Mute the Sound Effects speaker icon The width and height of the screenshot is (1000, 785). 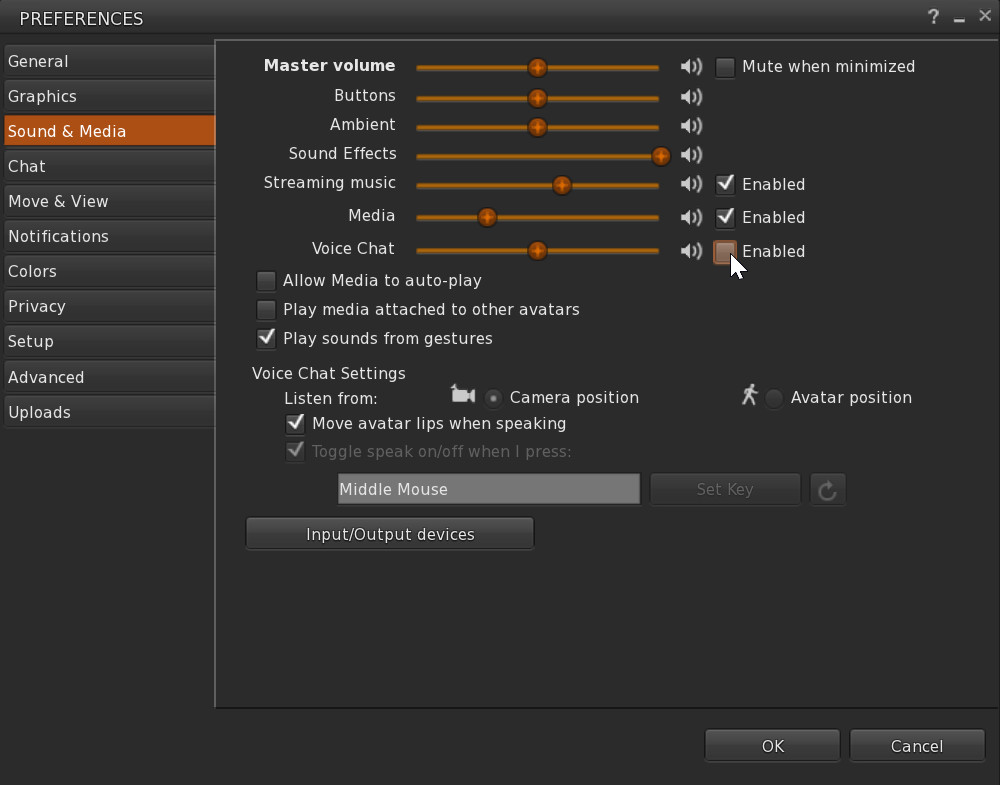pyautogui.click(x=690, y=155)
